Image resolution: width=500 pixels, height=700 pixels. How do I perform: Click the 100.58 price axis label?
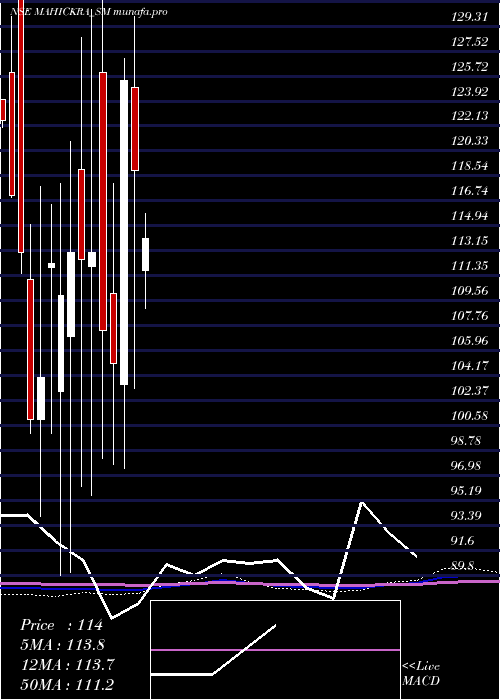[x=470, y=416]
